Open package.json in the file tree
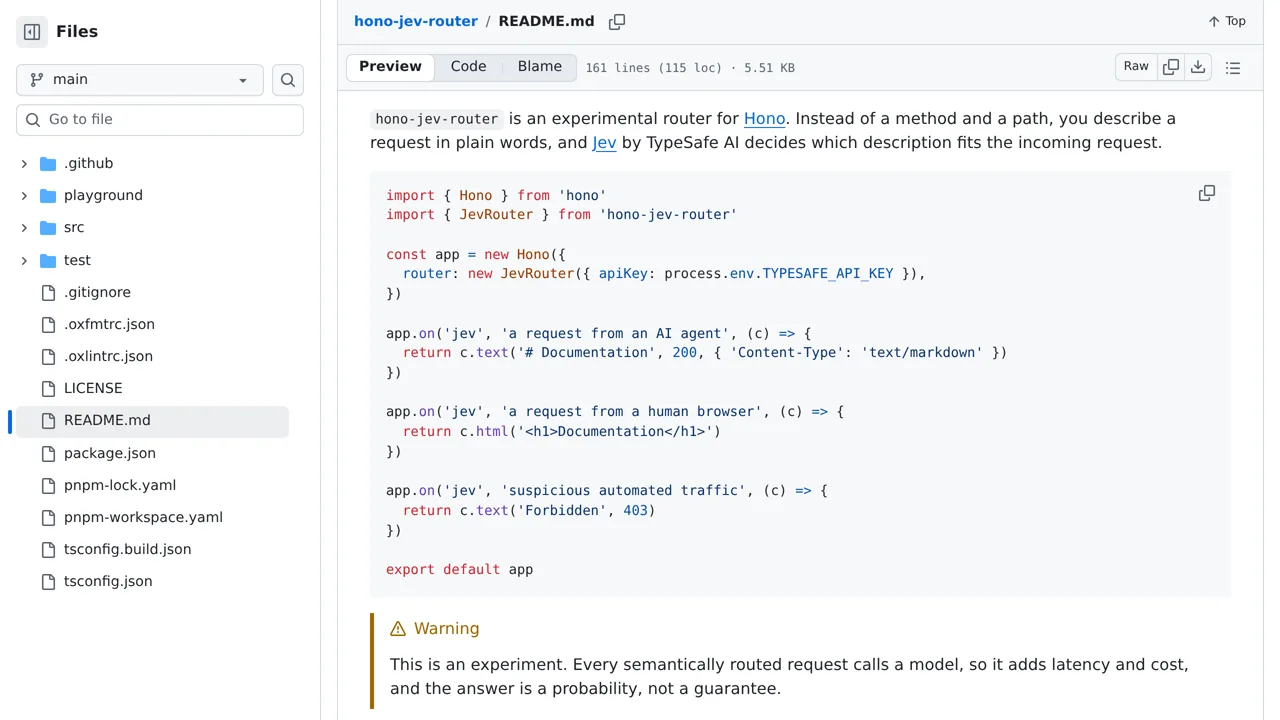1280x720 pixels. tap(152, 453)
